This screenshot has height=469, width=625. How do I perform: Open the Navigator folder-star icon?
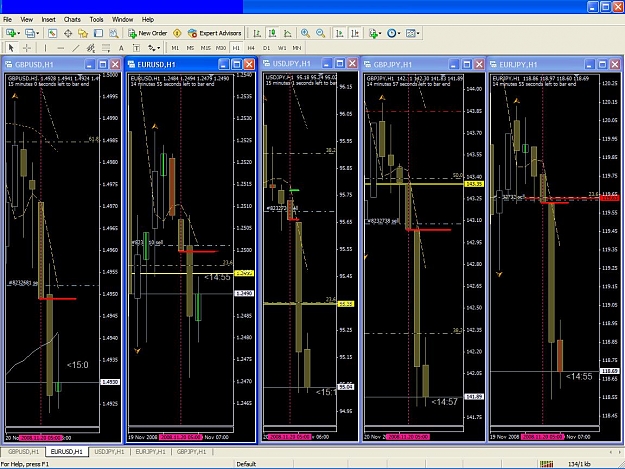click(x=83, y=33)
